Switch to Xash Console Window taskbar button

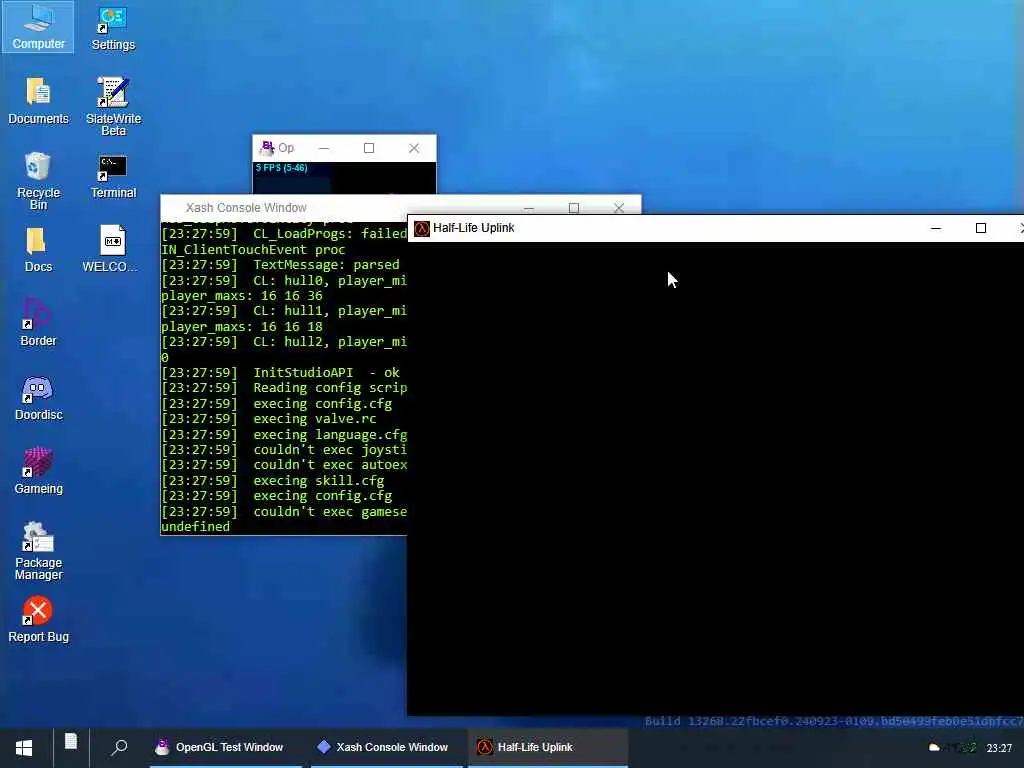coord(385,747)
